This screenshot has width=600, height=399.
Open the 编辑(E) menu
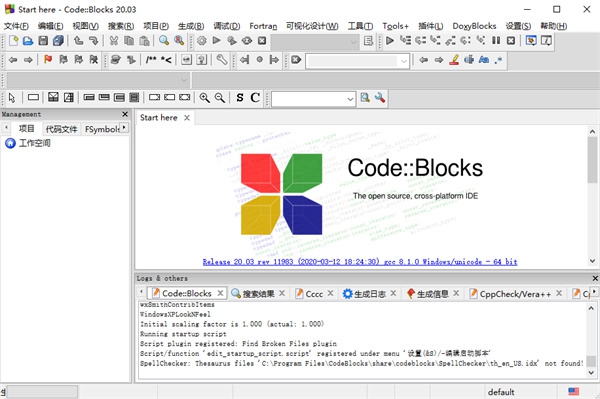pos(50,26)
